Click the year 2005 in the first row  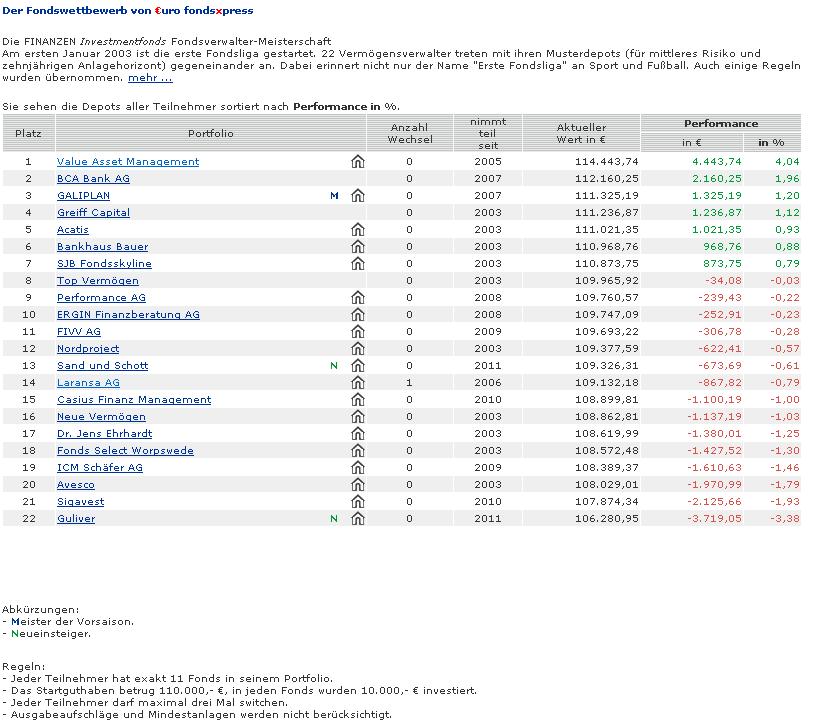pos(488,161)
